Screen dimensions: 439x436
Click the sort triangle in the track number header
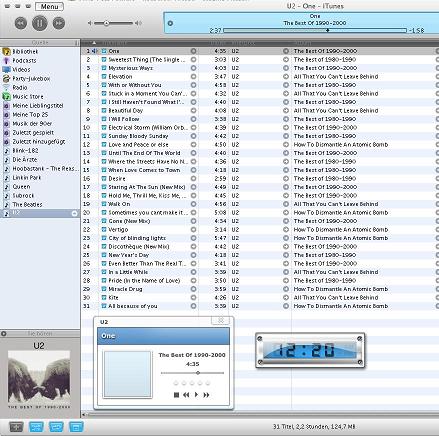point(94,43)
